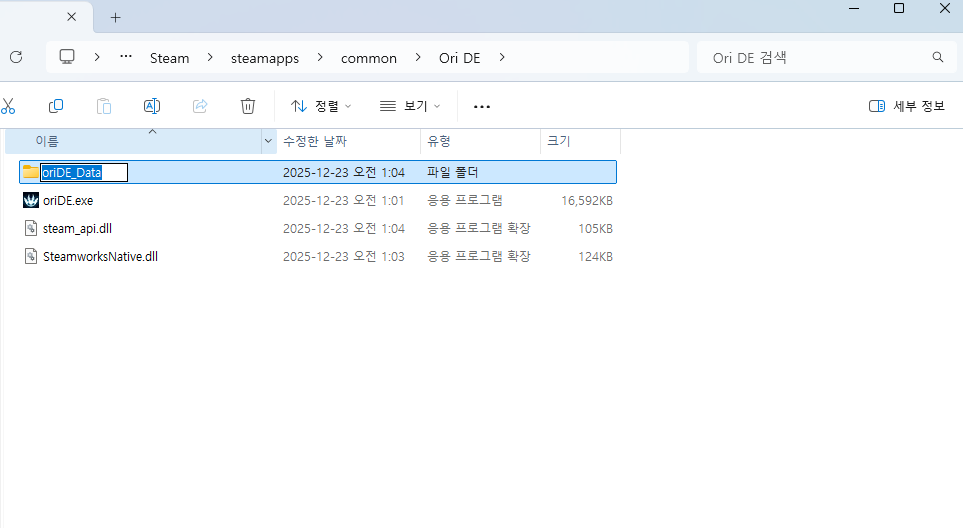Viewport: 963px width, 528px height.
Task: Click the SteamworksNative.dll file icon
Action: point(31,256)
